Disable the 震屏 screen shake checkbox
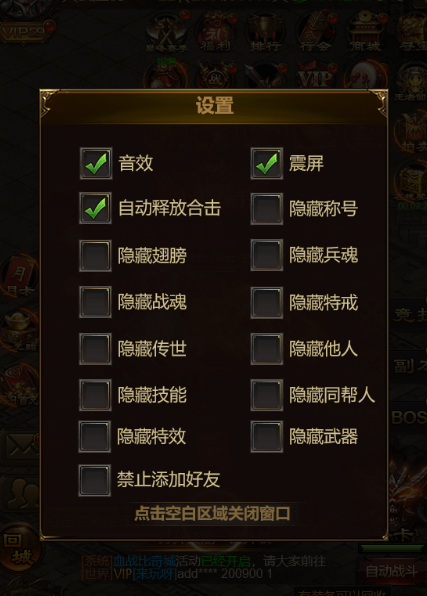The height and width of the screenshot is (596, 427). pos(267,163)
